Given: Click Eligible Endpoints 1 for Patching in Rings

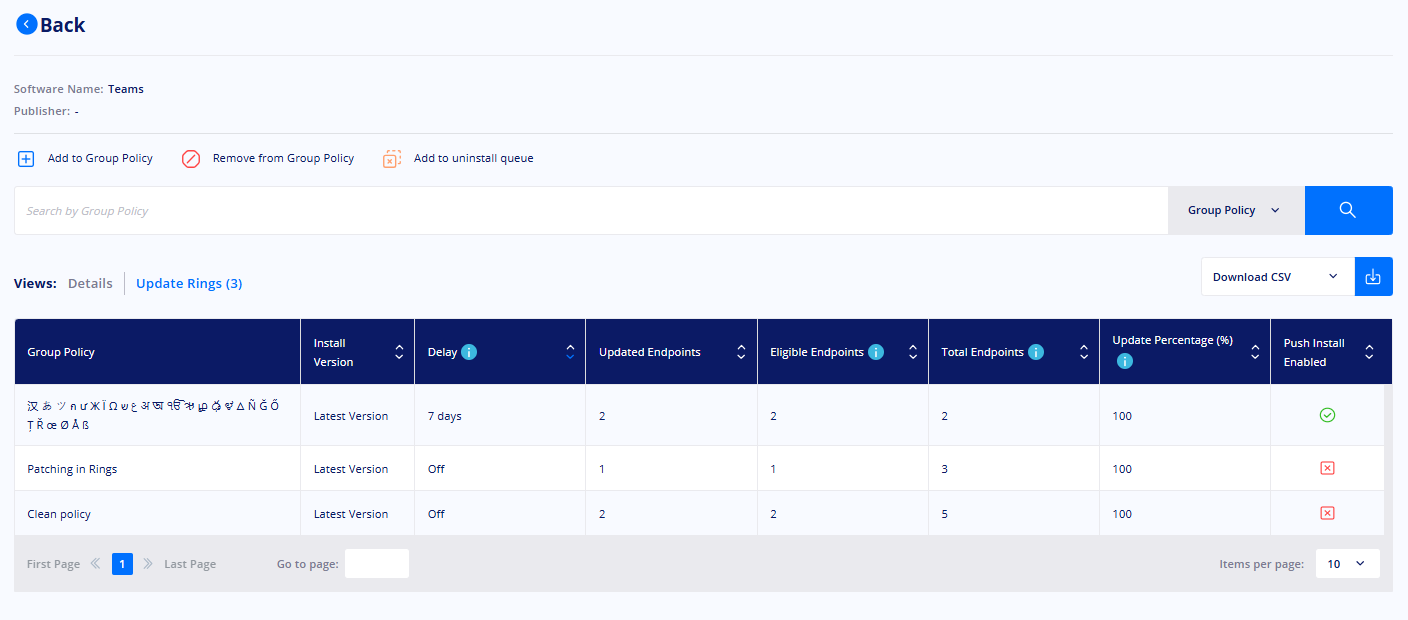Looking at the screenshot, I should (x=773, y=469).
